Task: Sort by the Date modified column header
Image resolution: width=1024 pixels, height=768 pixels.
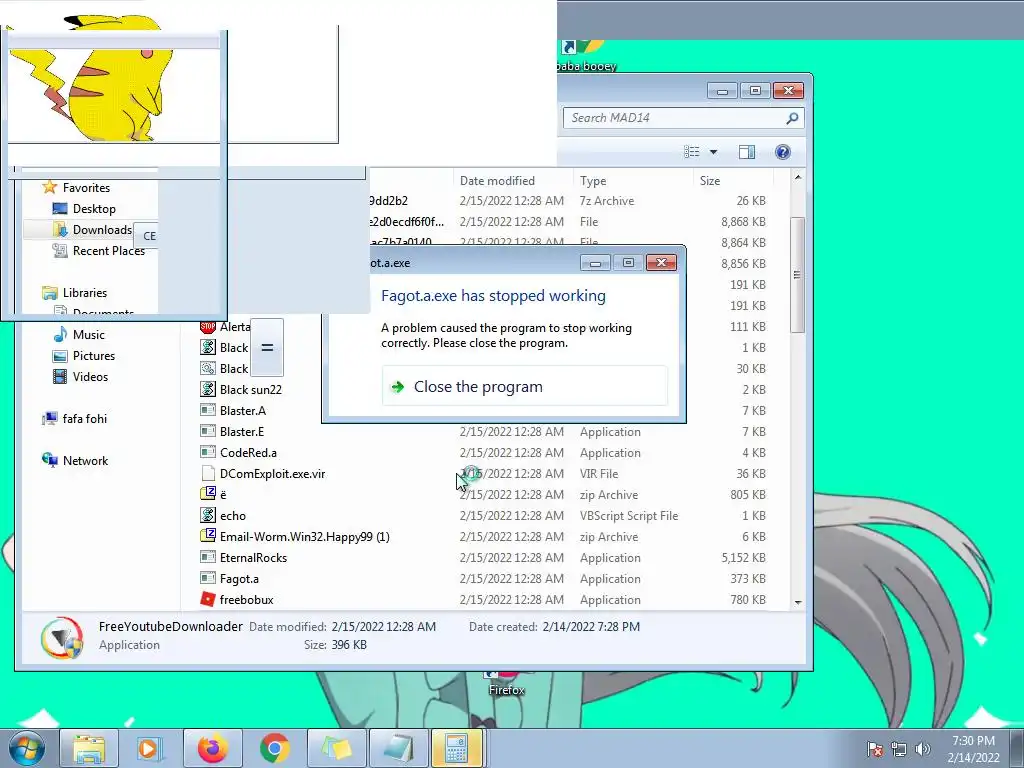Action: click(x=497, y=181)
